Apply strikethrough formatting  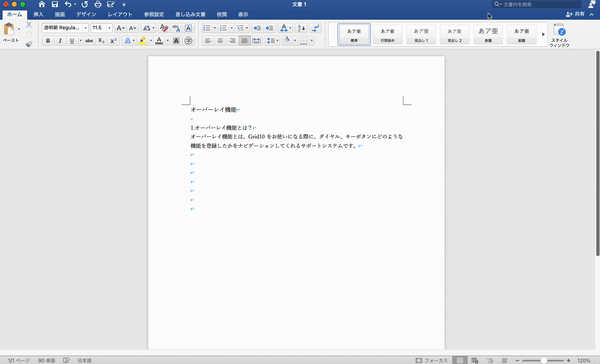(89, 41)
